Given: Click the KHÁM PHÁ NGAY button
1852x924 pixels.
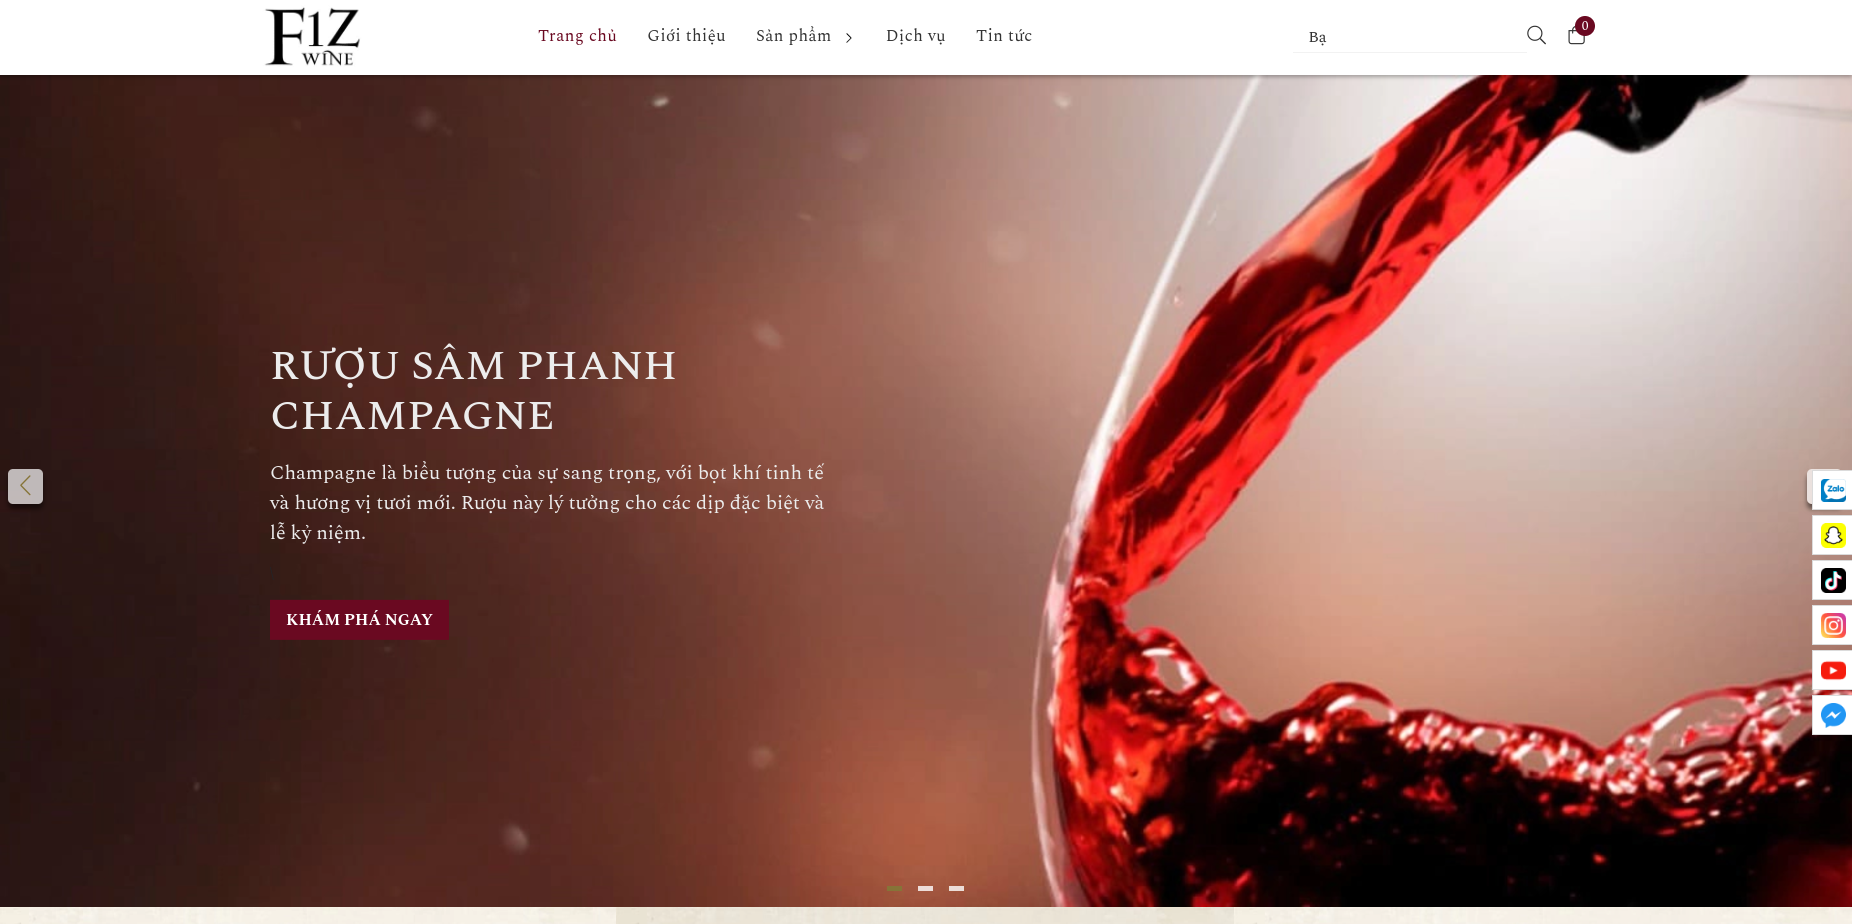Looking at the screenshot, I should point(359,619).
